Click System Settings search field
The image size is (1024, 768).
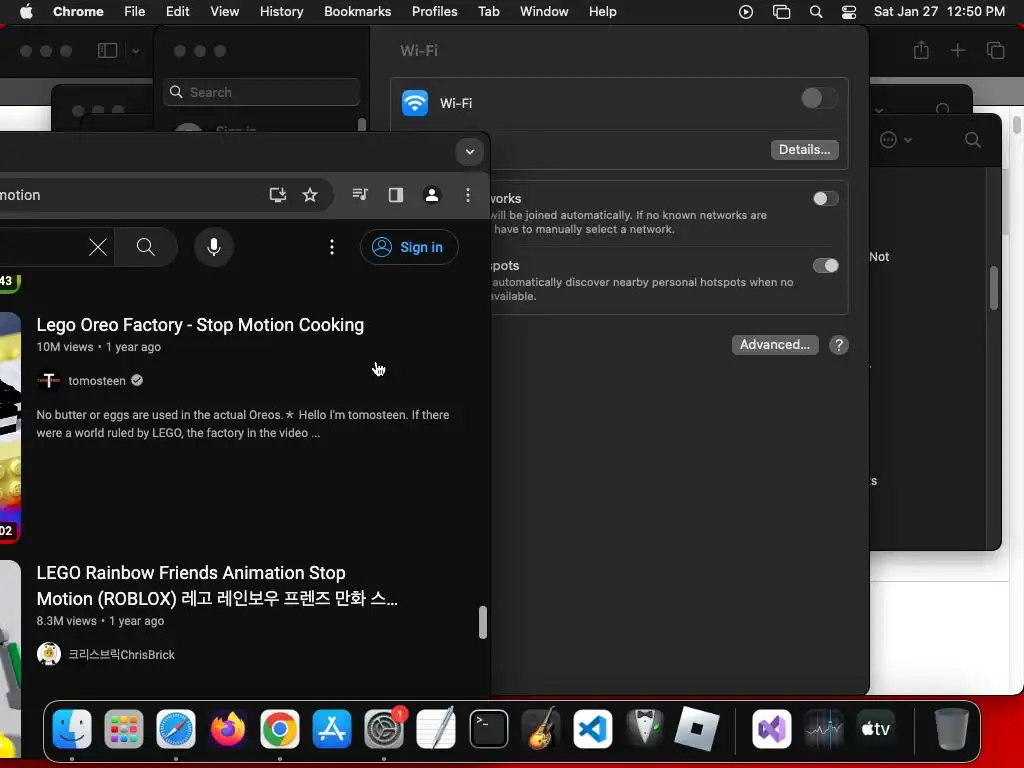[x=261, y=92]
